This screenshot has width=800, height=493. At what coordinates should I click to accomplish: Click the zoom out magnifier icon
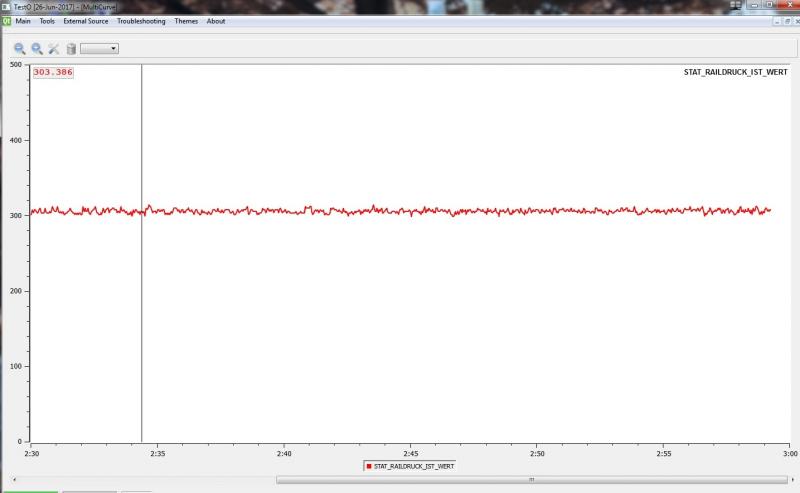tap(37, 48)
